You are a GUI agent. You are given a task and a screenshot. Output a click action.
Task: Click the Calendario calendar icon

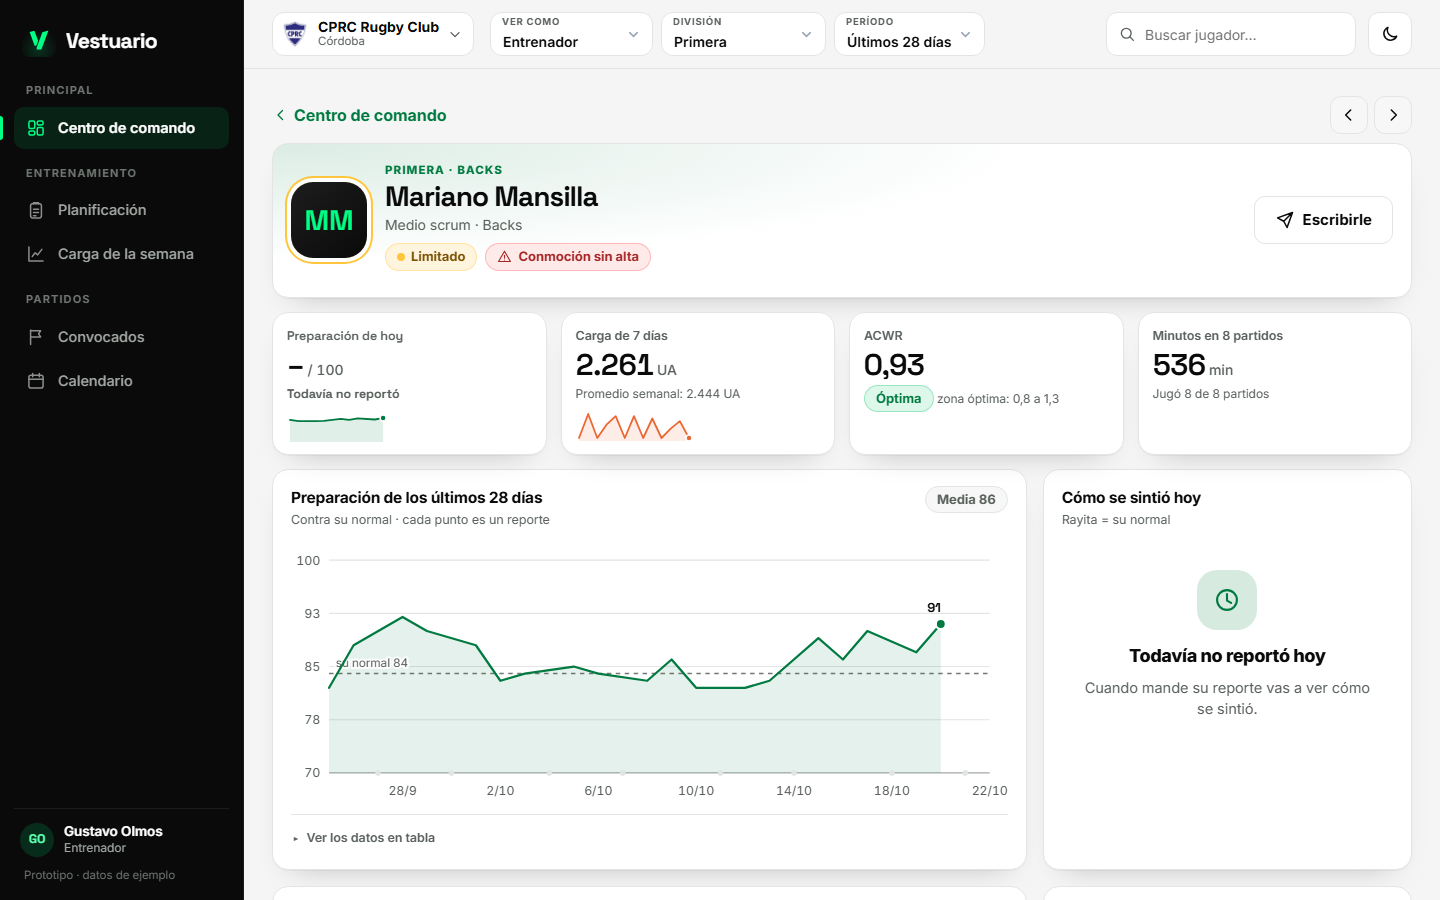(x=36, y=381)
